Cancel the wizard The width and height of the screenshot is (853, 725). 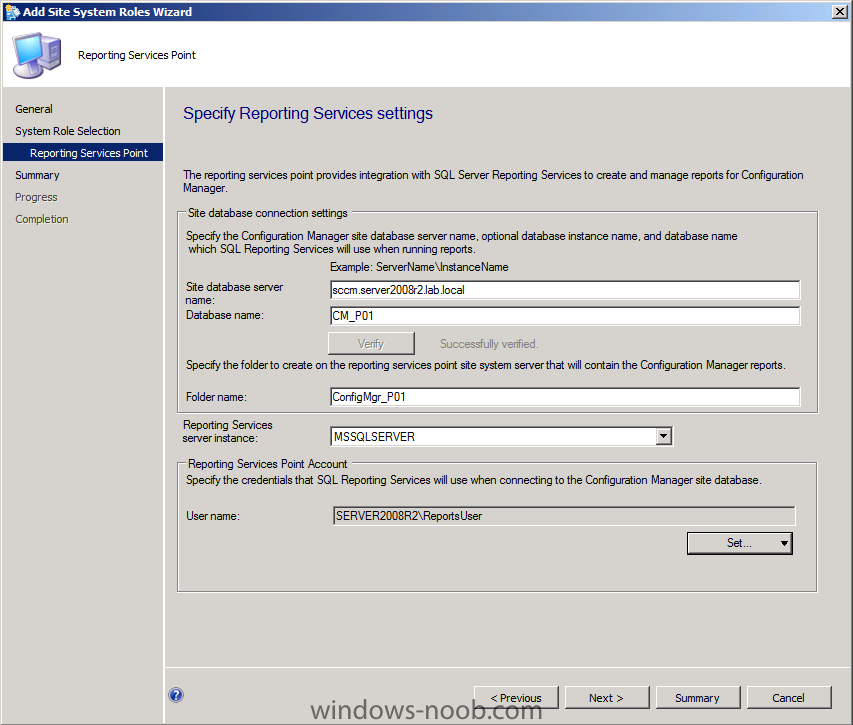tap(788, 697)
